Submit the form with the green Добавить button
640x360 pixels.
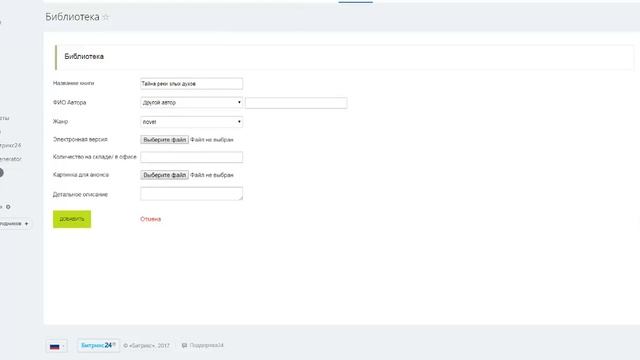[72, 219]
